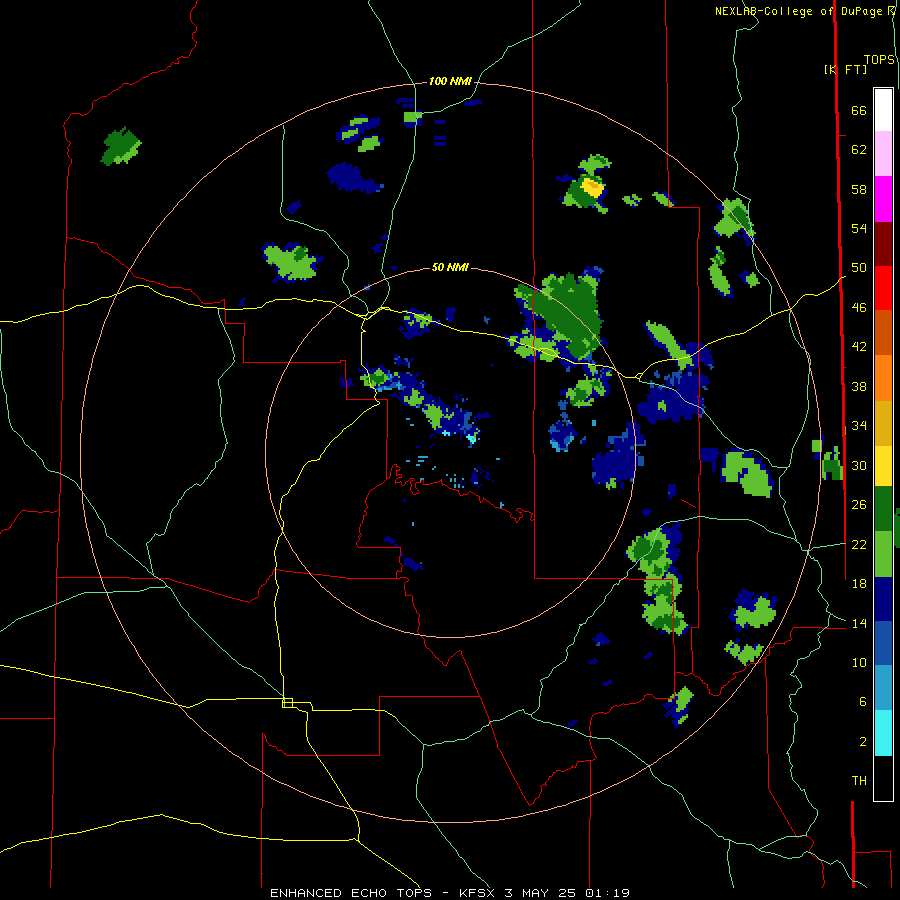Select the dark green swatch beside 26
The image size is (900, 900).
pyautogui.click(x=883, y=509)
